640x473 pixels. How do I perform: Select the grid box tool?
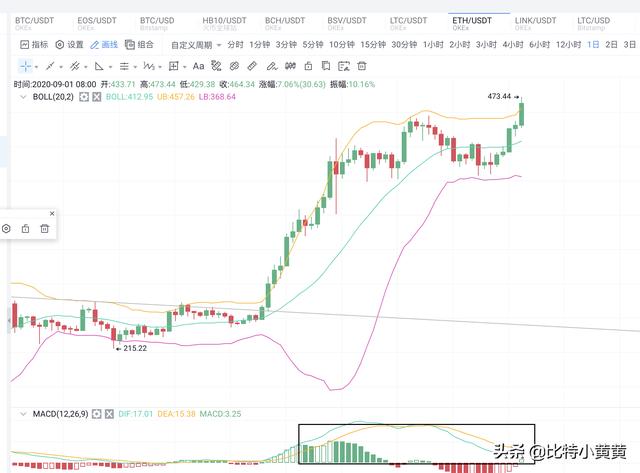pos(174,66)
